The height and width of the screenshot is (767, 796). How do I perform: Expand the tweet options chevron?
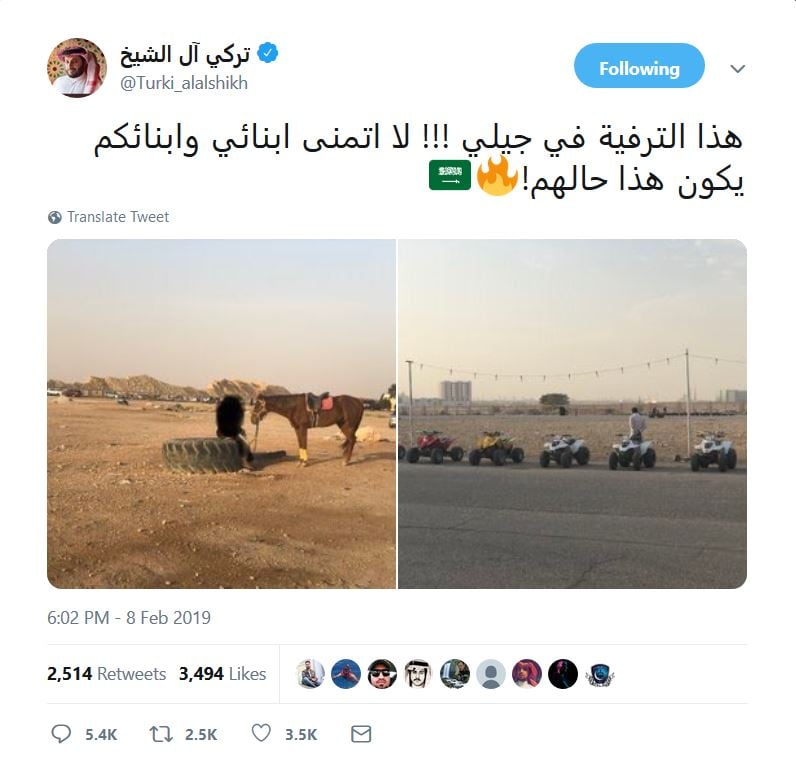(738, 68)
